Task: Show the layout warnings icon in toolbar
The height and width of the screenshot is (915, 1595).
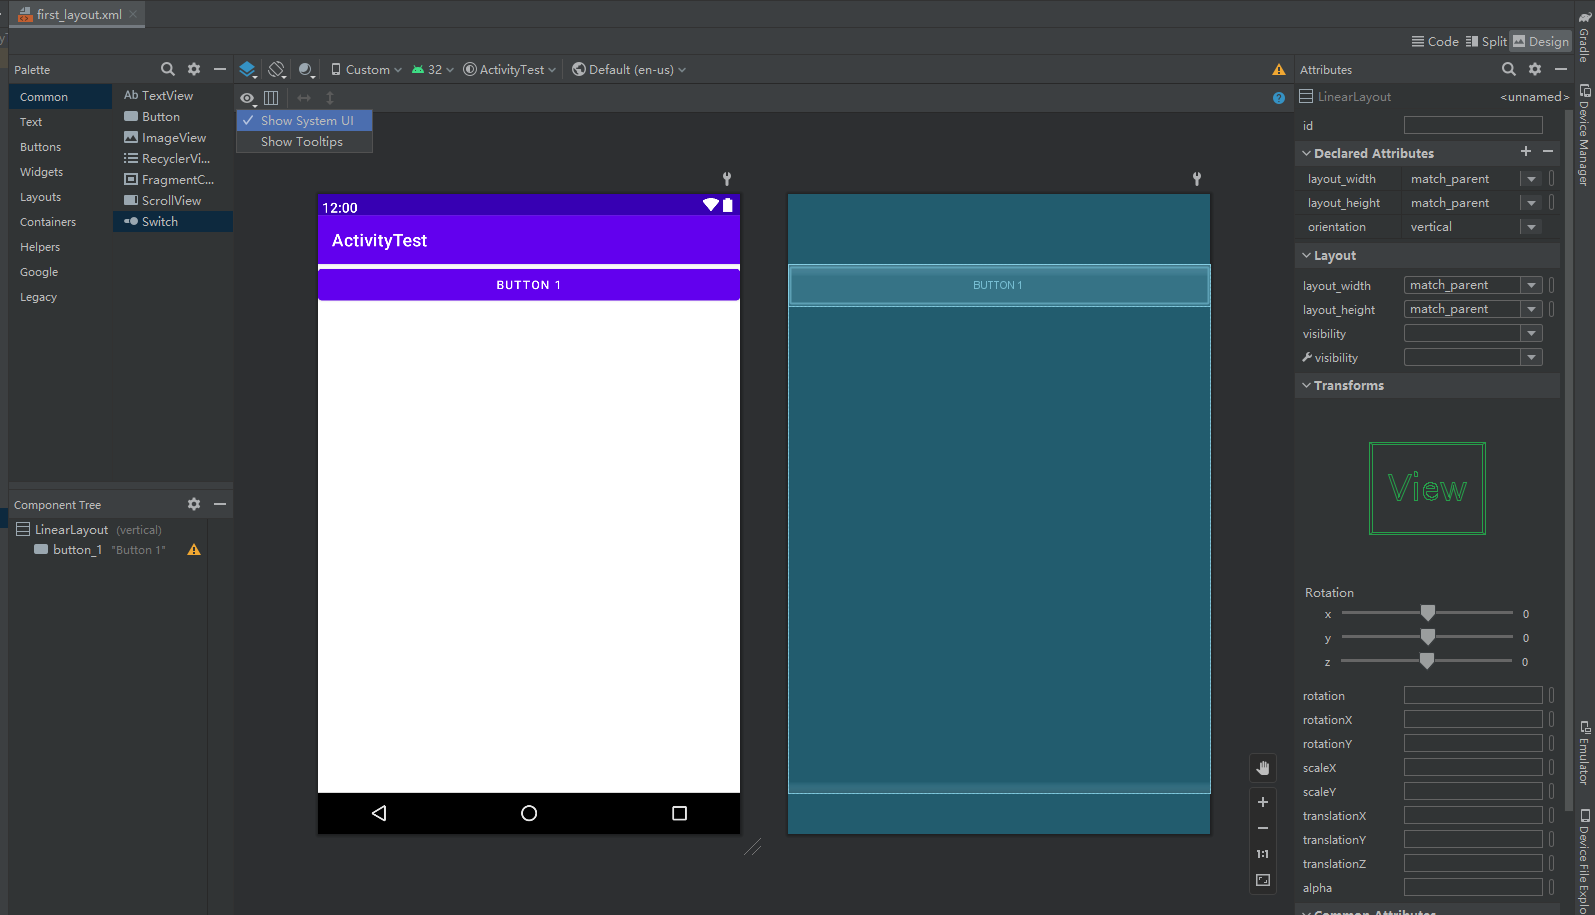Action: [x=1278, y=70]
